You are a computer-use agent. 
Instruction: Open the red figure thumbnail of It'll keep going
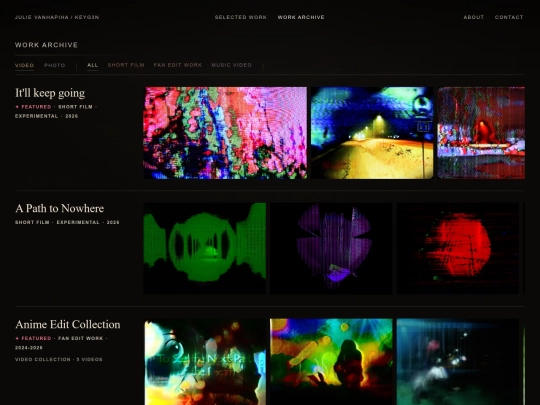[481, 133]
